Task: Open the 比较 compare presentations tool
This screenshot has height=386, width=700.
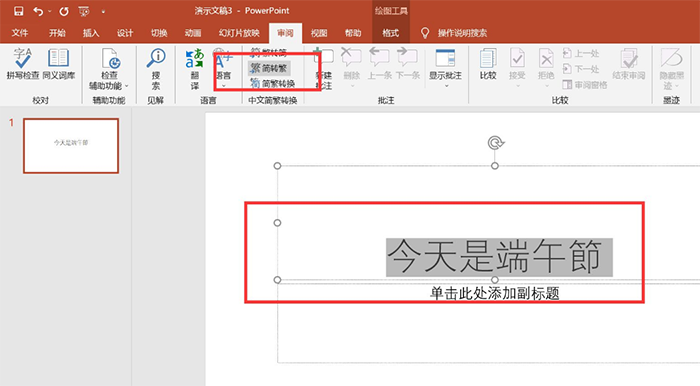Action: point(488,65)
